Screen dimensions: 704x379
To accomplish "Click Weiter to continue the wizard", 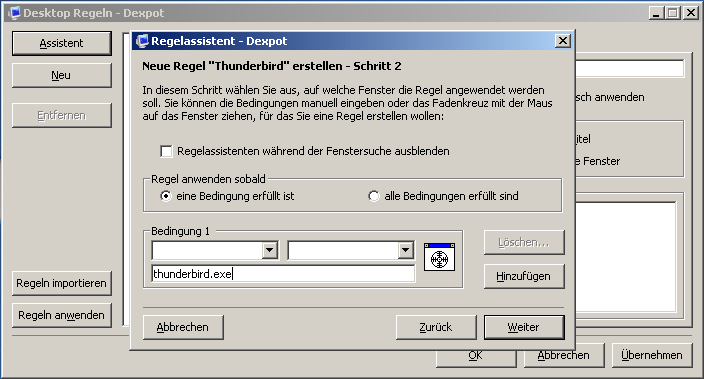I will pyautogui.click(x=524, y=327).
